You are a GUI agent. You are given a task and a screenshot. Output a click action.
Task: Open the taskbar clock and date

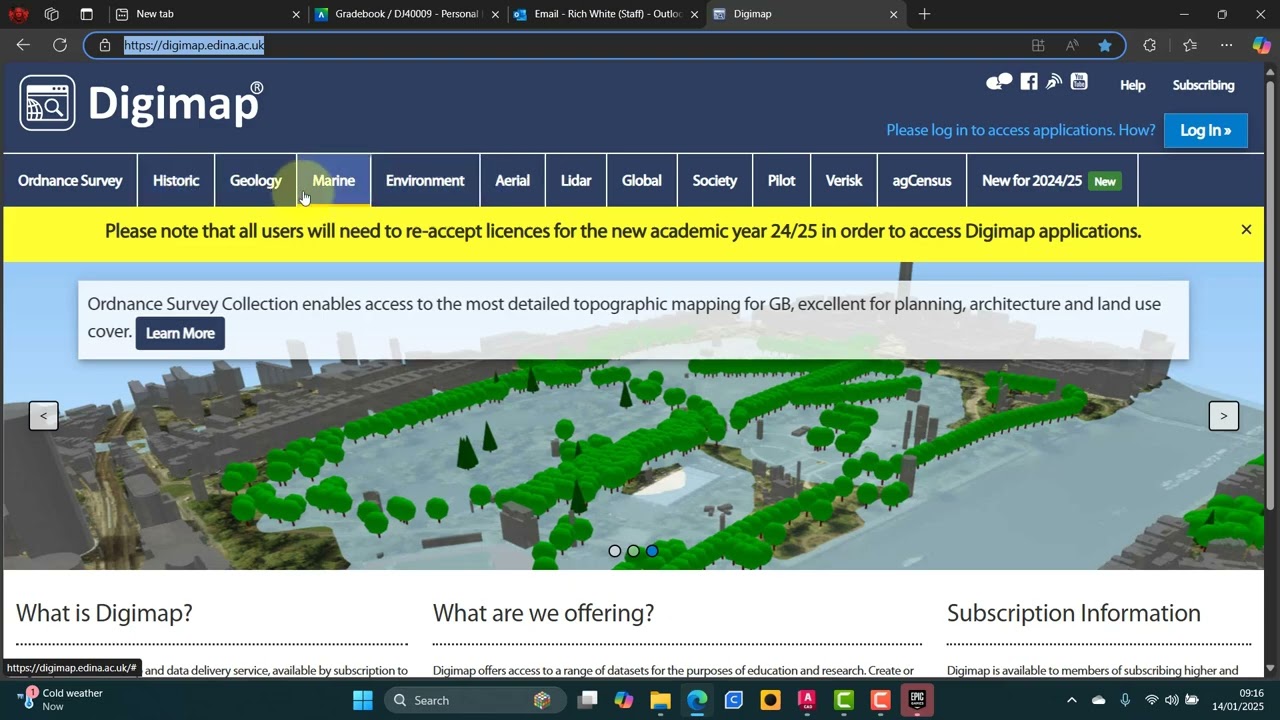click(x=1238, y=700)
